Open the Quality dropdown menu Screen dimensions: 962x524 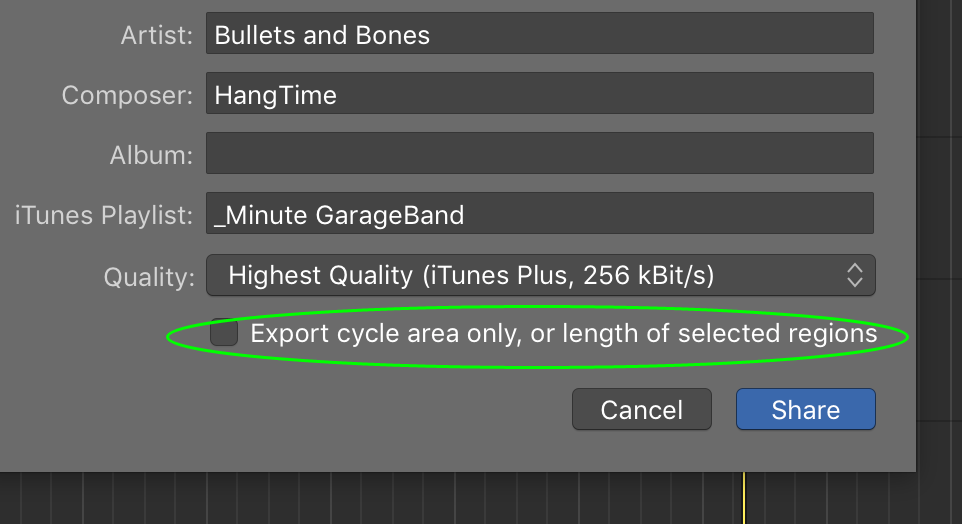tap(540, 275)
